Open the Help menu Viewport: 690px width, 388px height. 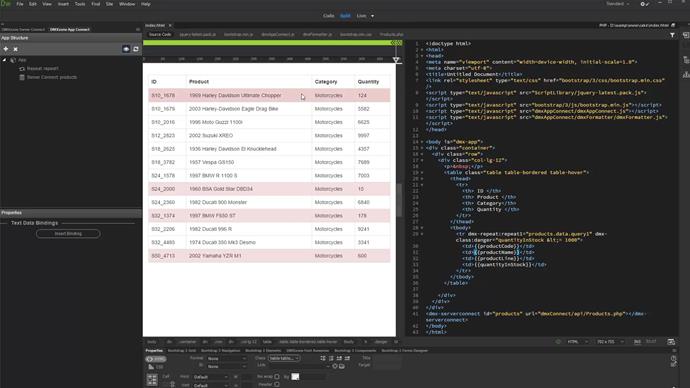click(146, 4)
